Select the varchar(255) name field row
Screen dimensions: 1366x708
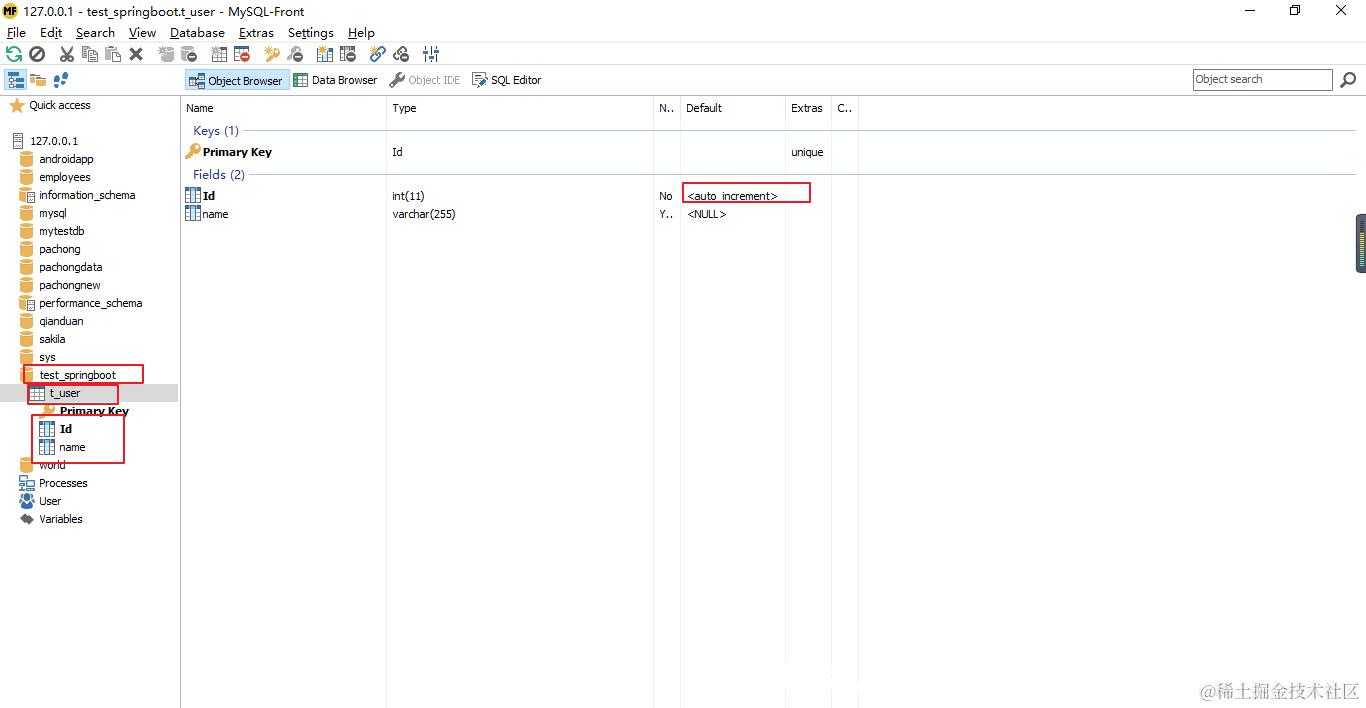[520, 214]
